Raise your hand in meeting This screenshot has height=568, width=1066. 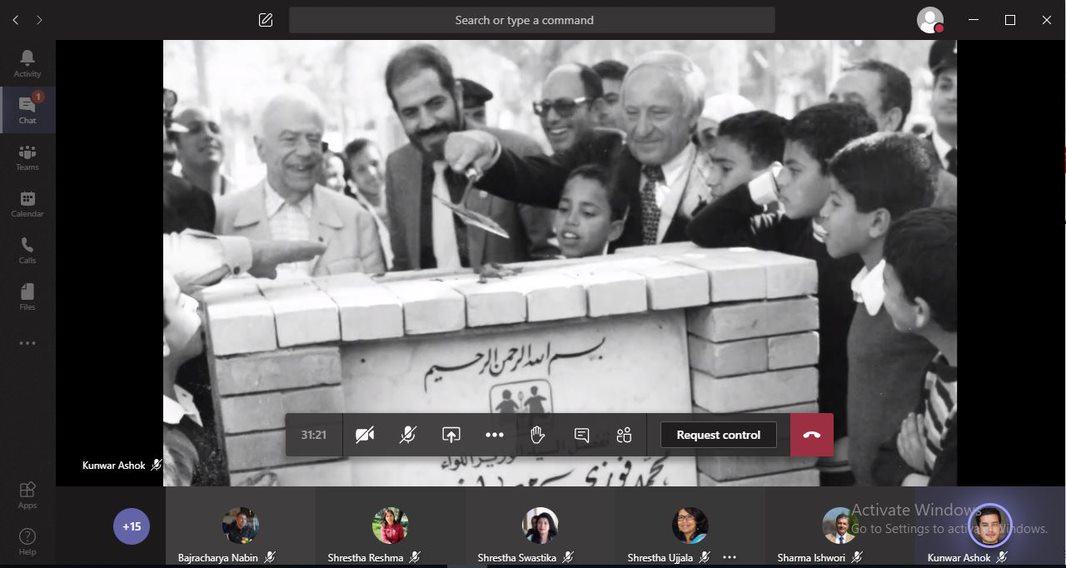(x=537, y=435)
